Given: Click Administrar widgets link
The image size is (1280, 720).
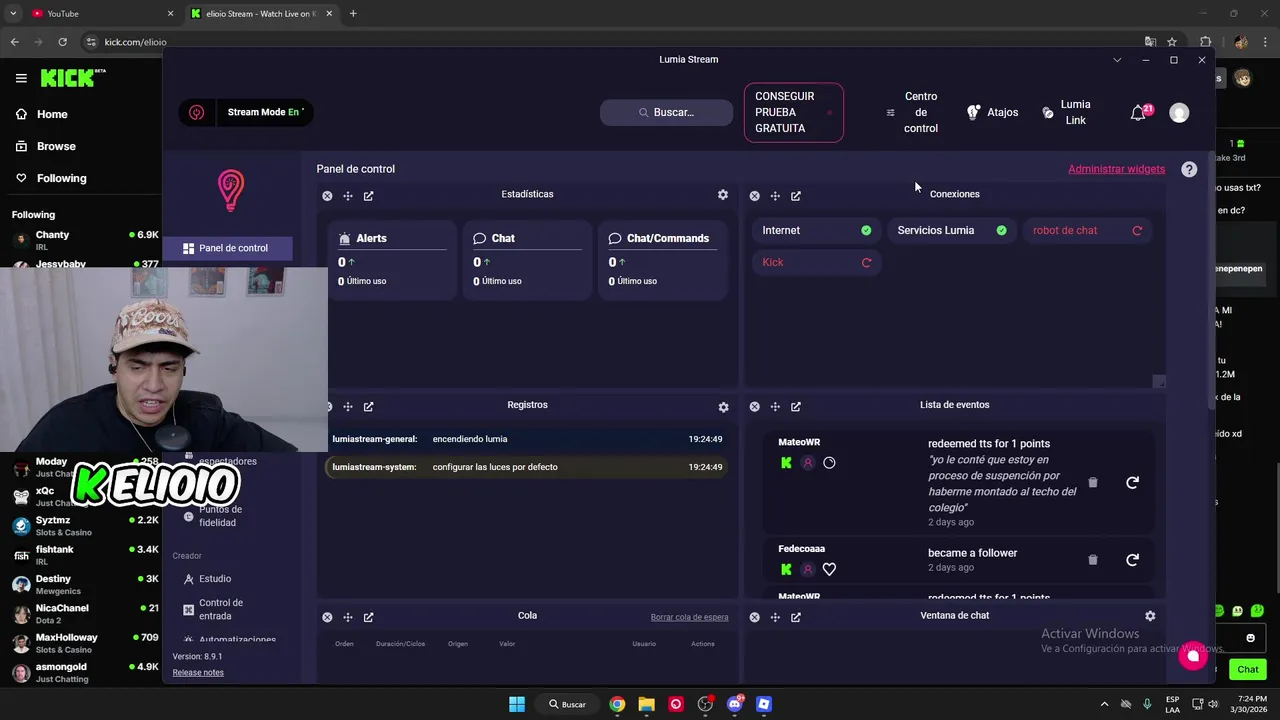Looking at the screenshot, I should (x=1116, y=169).
